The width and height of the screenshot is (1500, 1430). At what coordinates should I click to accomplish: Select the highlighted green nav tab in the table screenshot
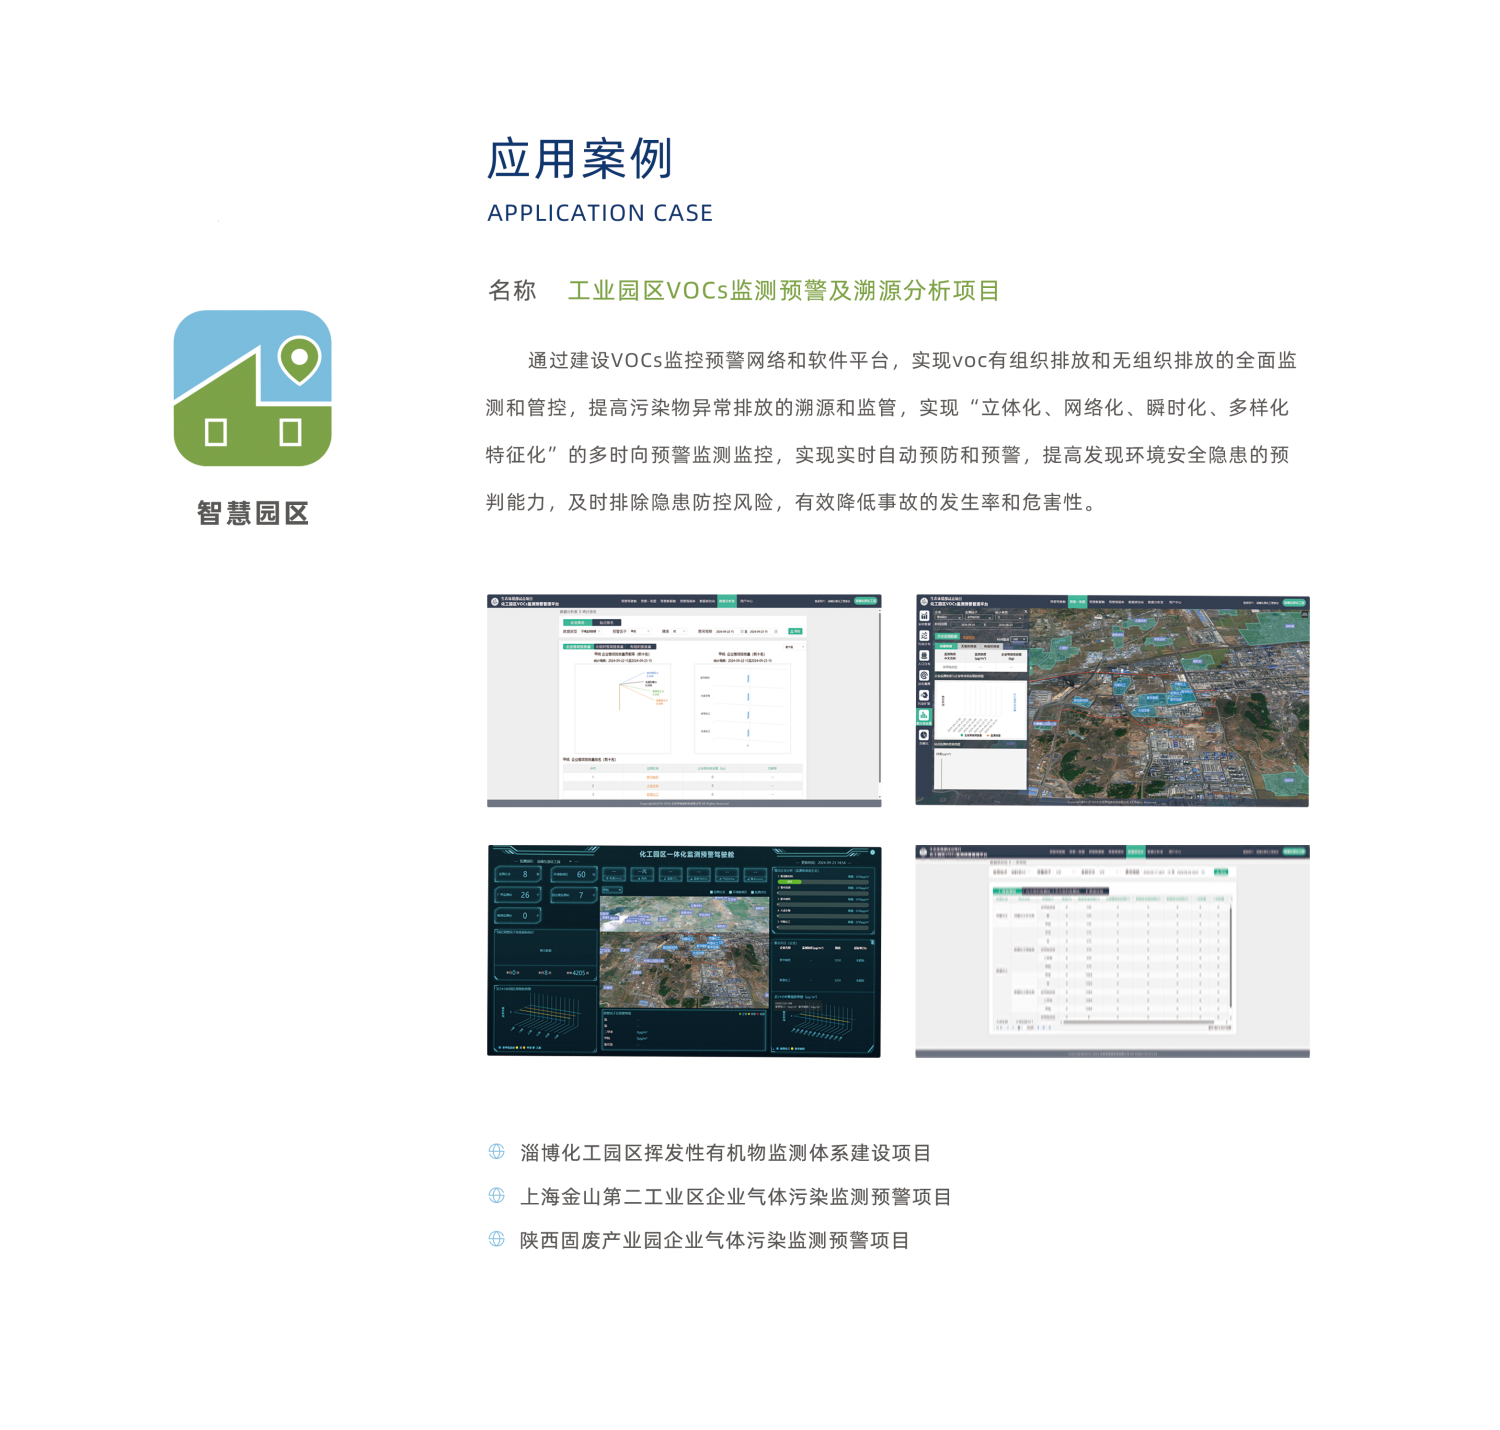coord(1135,852)
